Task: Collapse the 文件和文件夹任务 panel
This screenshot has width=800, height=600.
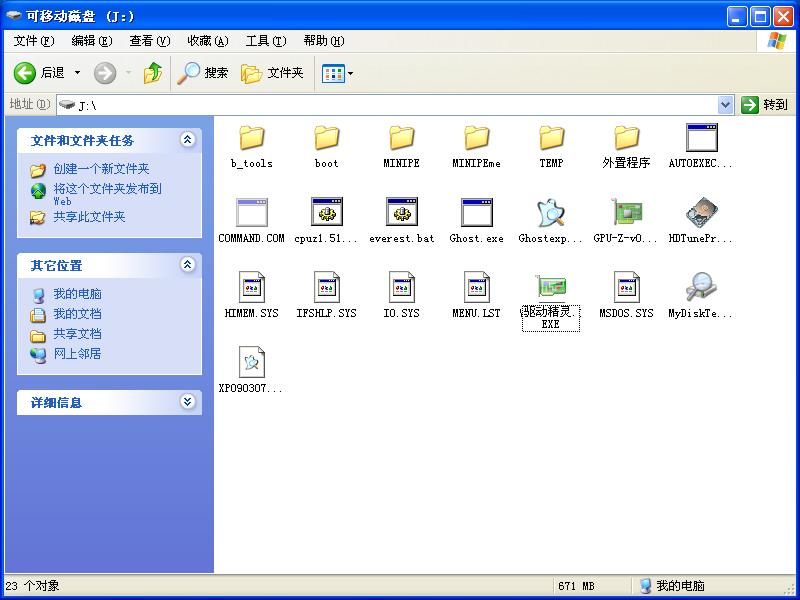Action: [x=188, y=140]
